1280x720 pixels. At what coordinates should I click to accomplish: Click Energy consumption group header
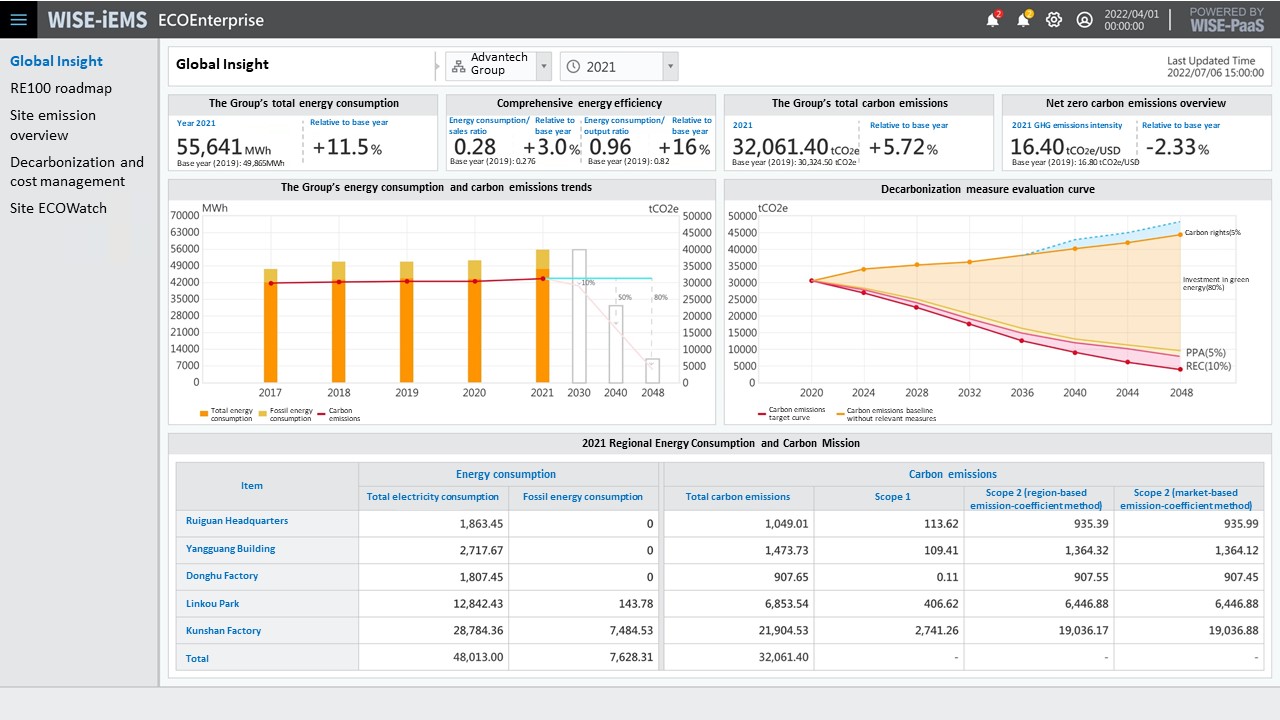tap(506, 474)
